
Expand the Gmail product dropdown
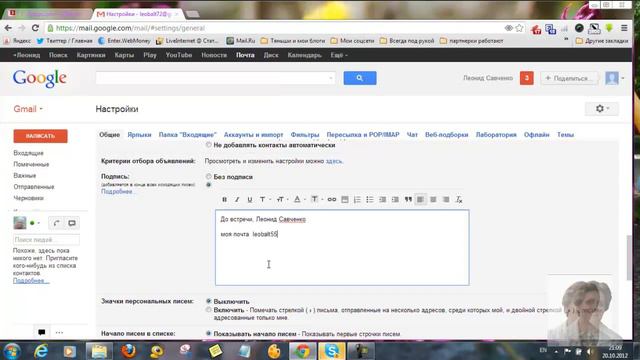pos(28,109)
